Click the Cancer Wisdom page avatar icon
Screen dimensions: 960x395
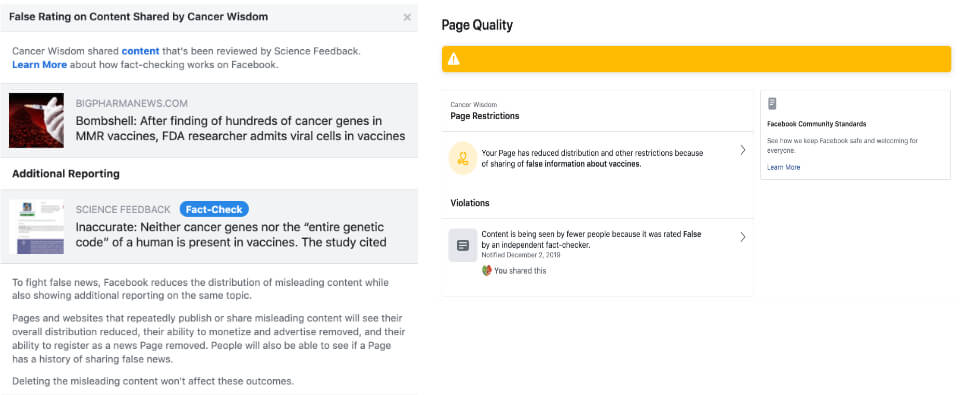tap(487, 271)
